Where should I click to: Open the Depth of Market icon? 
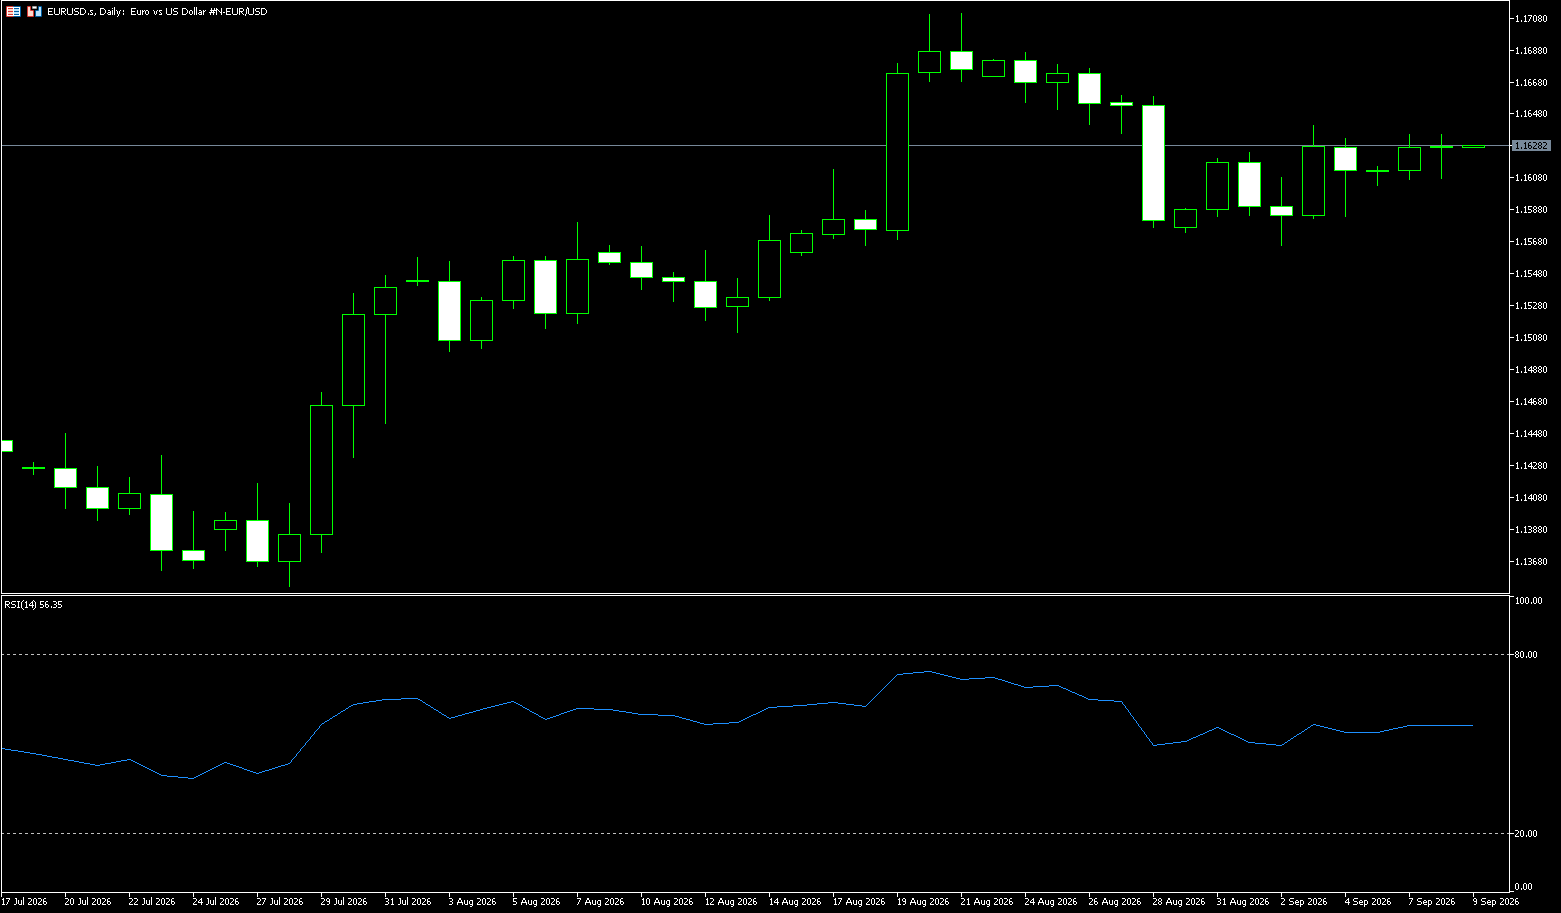(x=34, y=11)
